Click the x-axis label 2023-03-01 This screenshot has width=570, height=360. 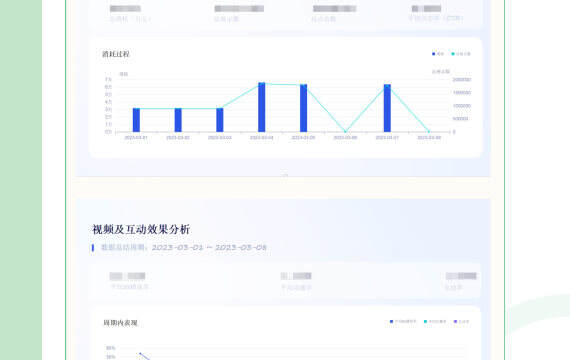136,138
